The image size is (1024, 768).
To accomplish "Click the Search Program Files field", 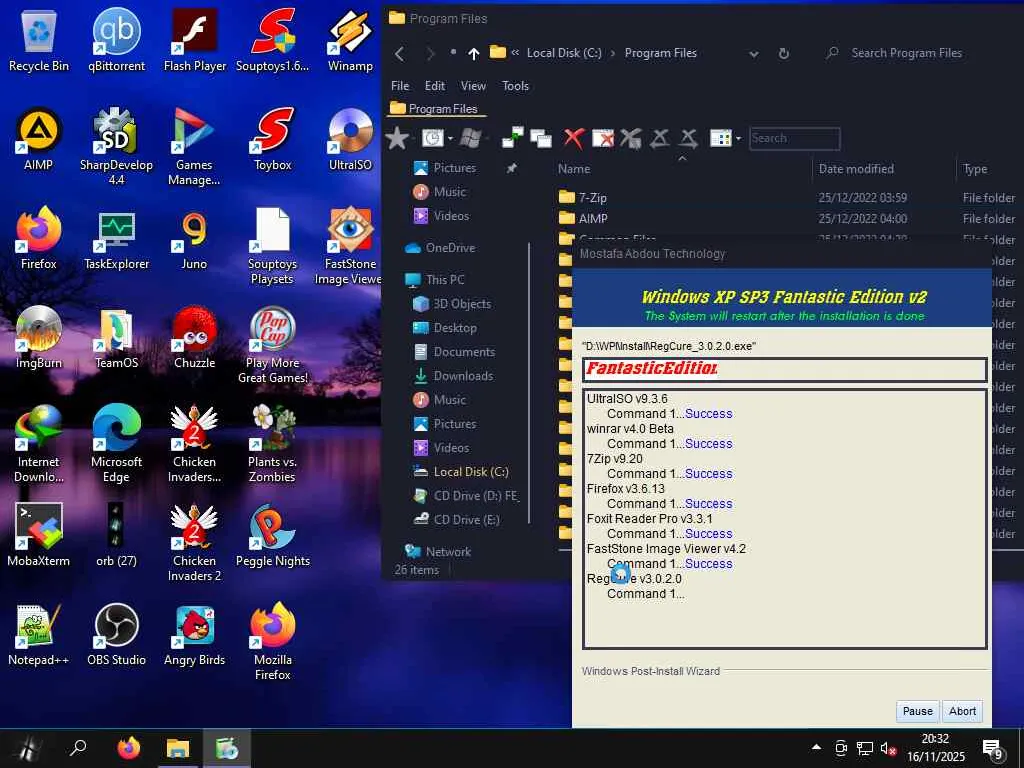I will (x=906, y=53).
